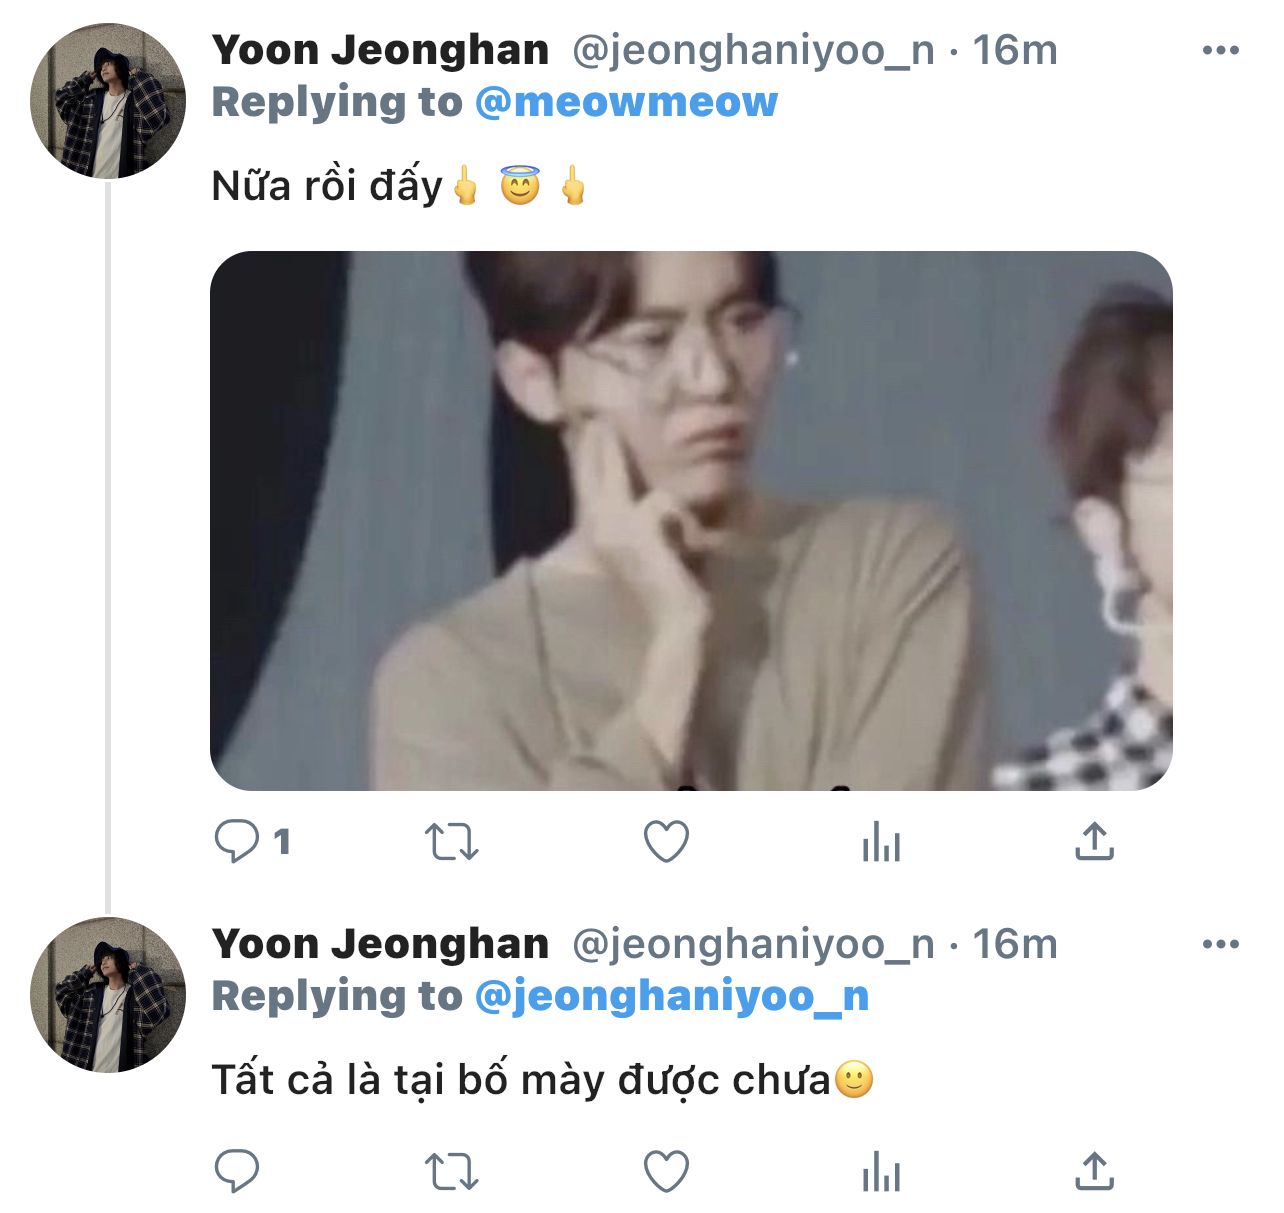Image resolution: width=1284 pixels, height=1213 pixels.
Task: Reply to the second tweet
Action: click(237, 1171)
